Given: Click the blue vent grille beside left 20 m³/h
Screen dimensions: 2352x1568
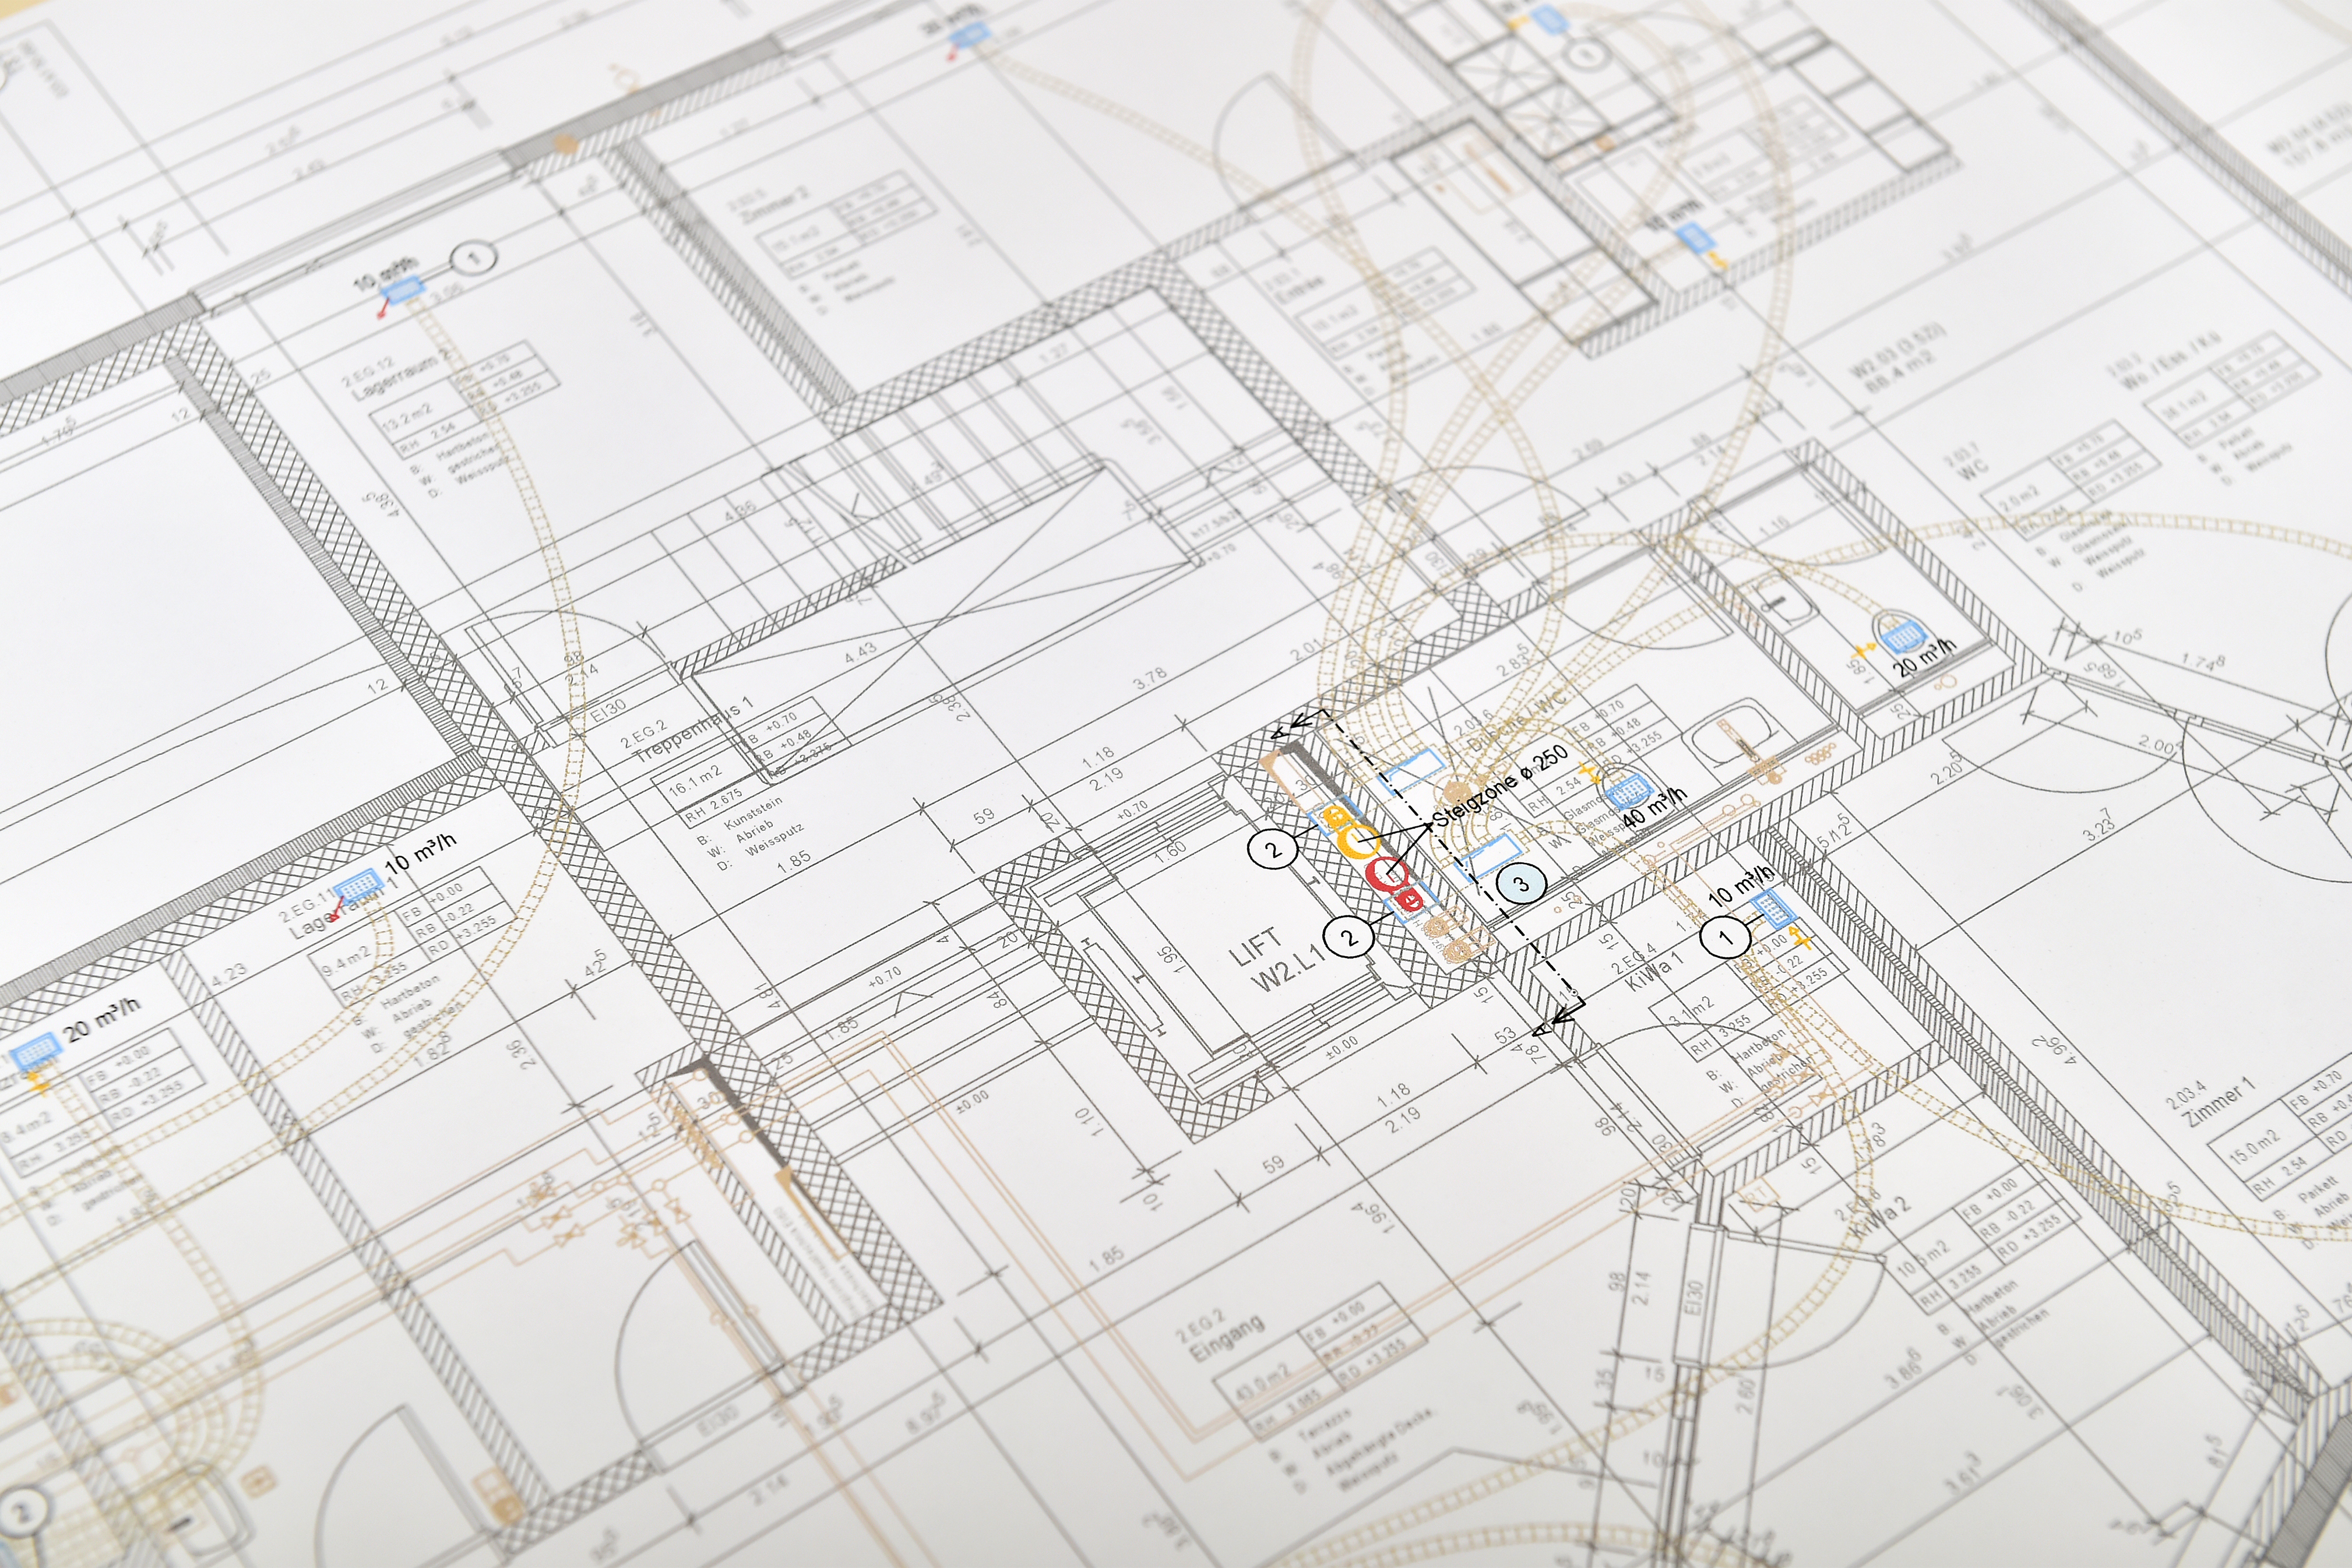Looking at the screenshot, I should click(36, 1052).
